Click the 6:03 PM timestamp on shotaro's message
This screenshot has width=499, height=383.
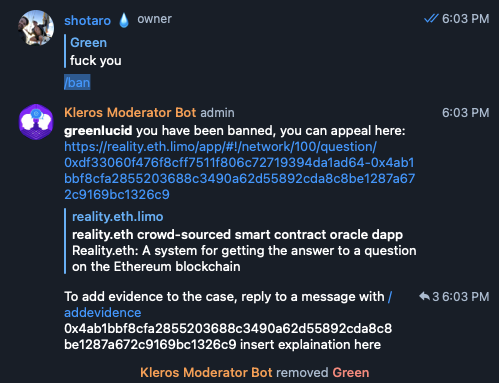point(466,19)
